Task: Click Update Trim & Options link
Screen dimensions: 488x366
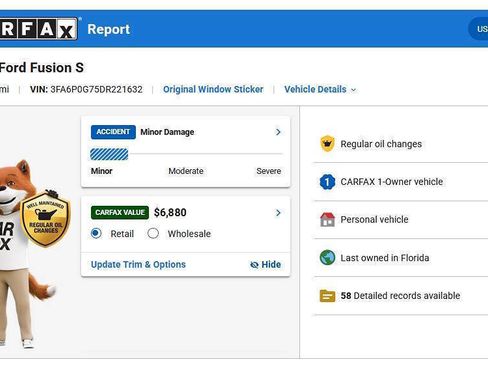Action: pos(138,265)
